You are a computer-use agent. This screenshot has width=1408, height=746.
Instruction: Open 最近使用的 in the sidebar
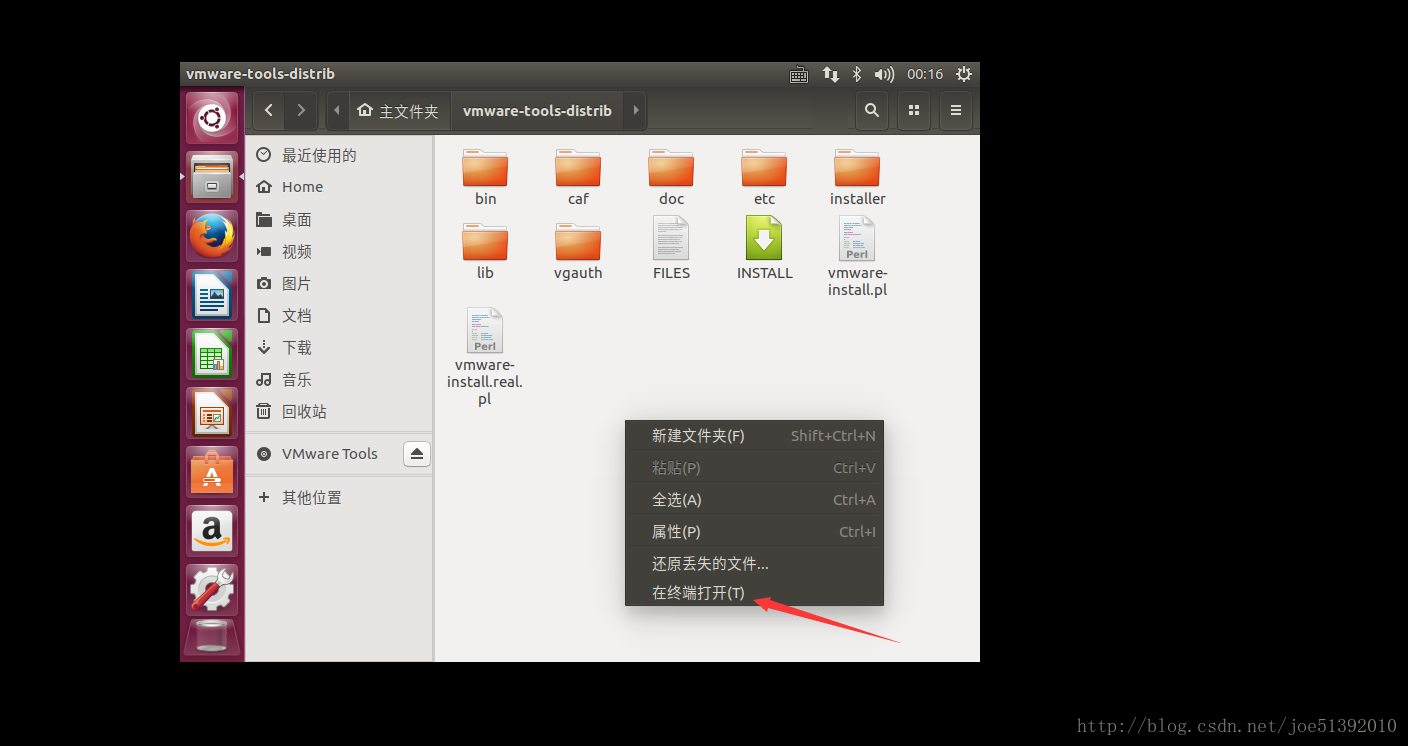(x=338, y=155)
